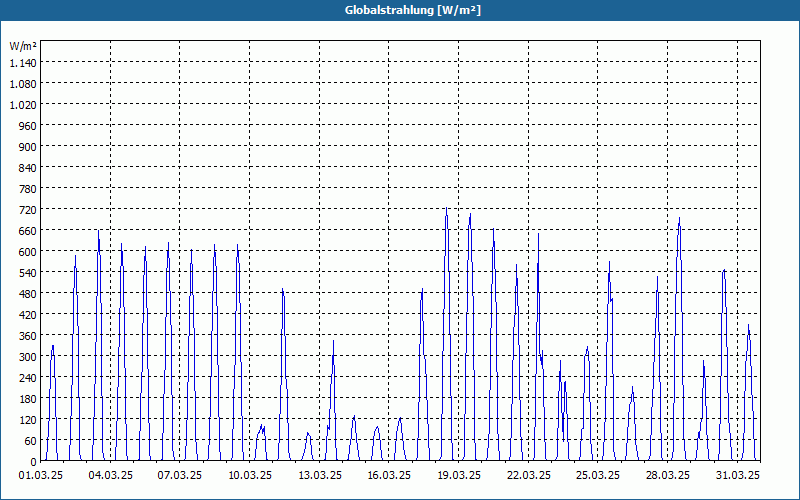800x500 pixels.
Task: Select the 0 y-axis value
Action: 34,462
